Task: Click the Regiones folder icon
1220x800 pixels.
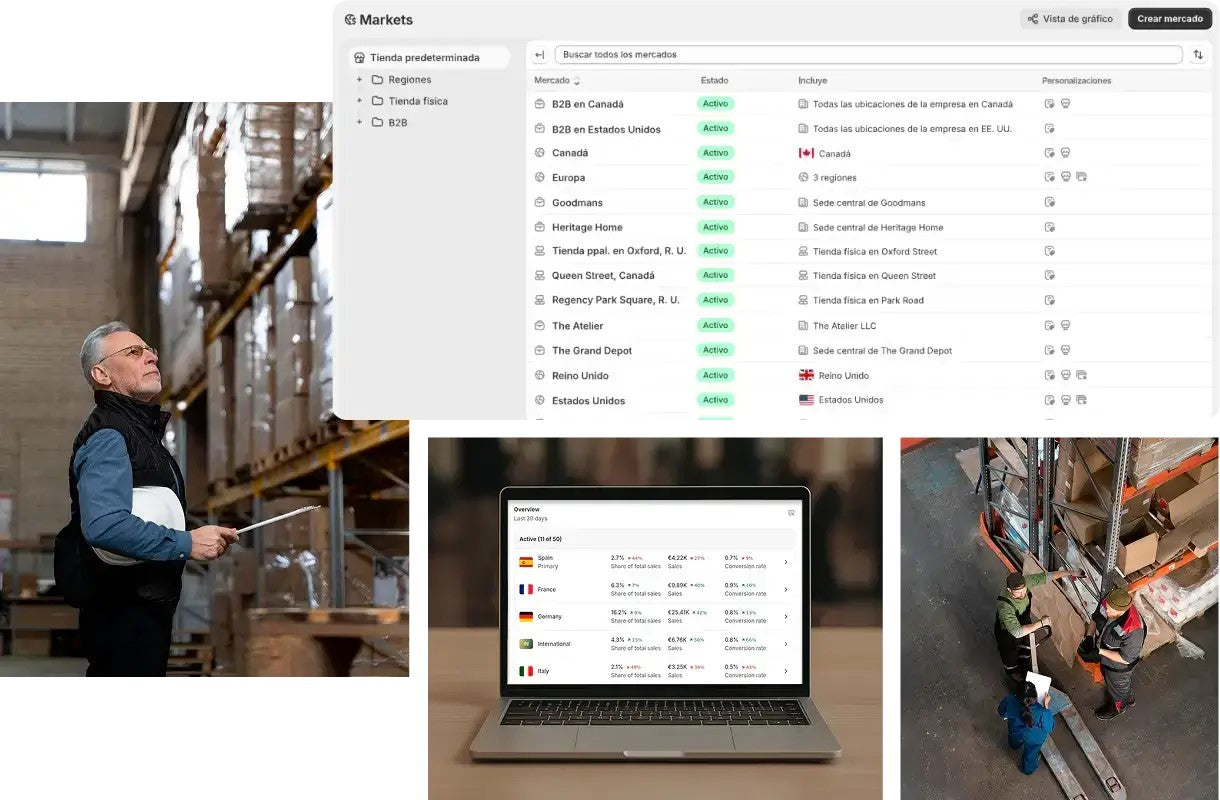Action: (x=377, y=80)
